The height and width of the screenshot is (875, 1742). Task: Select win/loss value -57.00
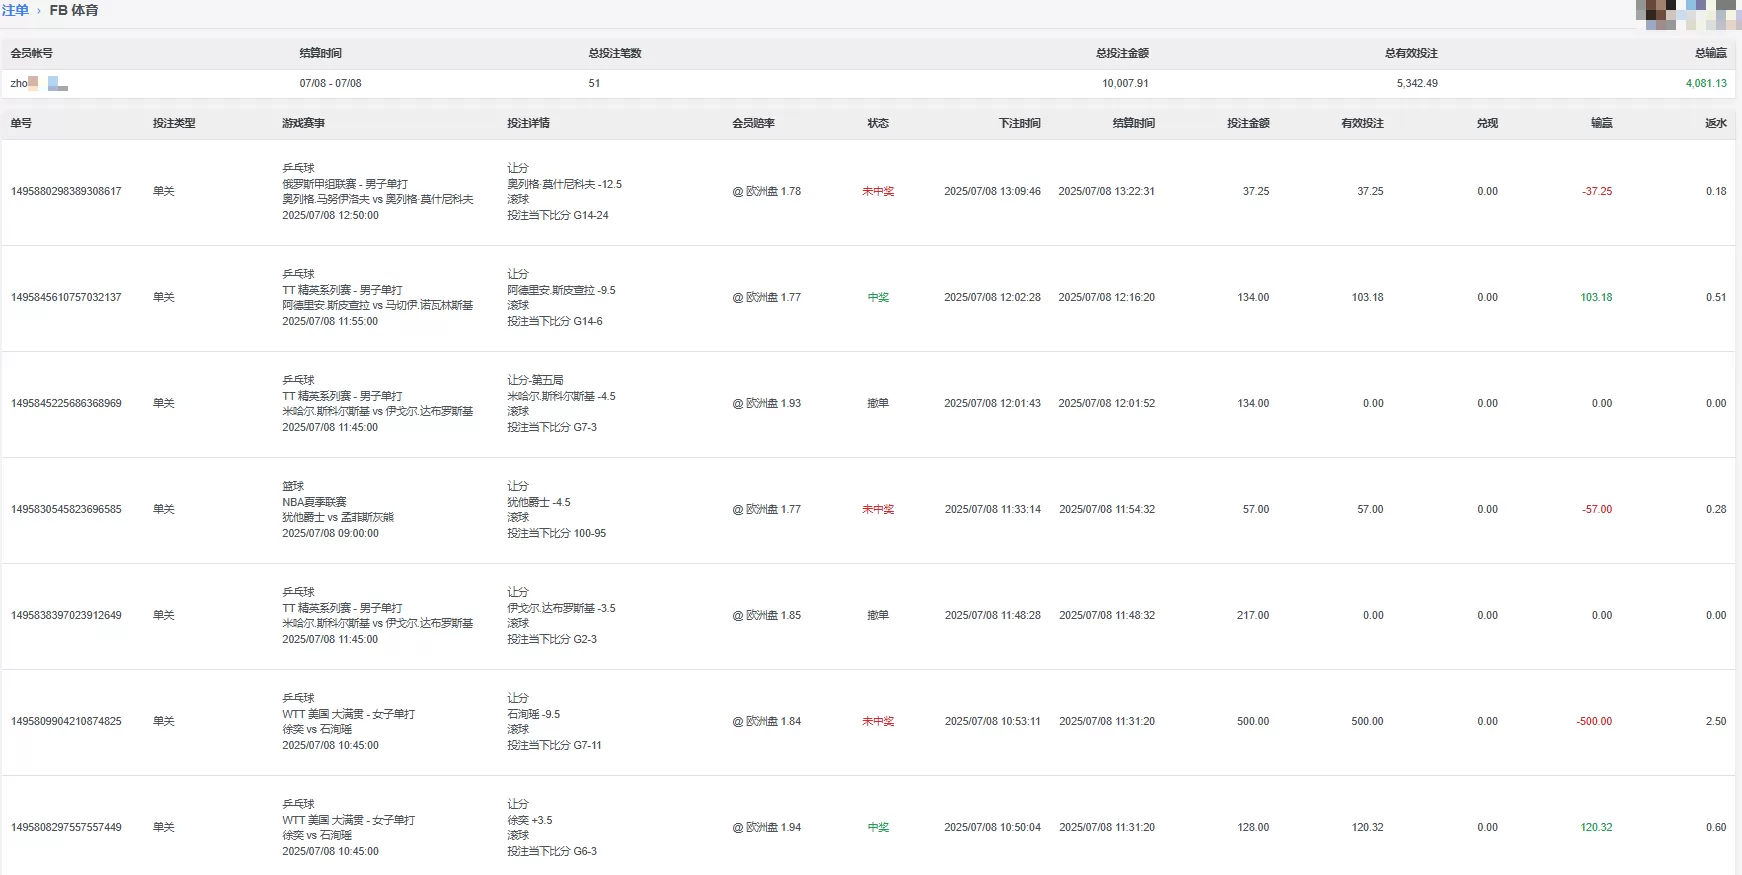pos(1597,509)
